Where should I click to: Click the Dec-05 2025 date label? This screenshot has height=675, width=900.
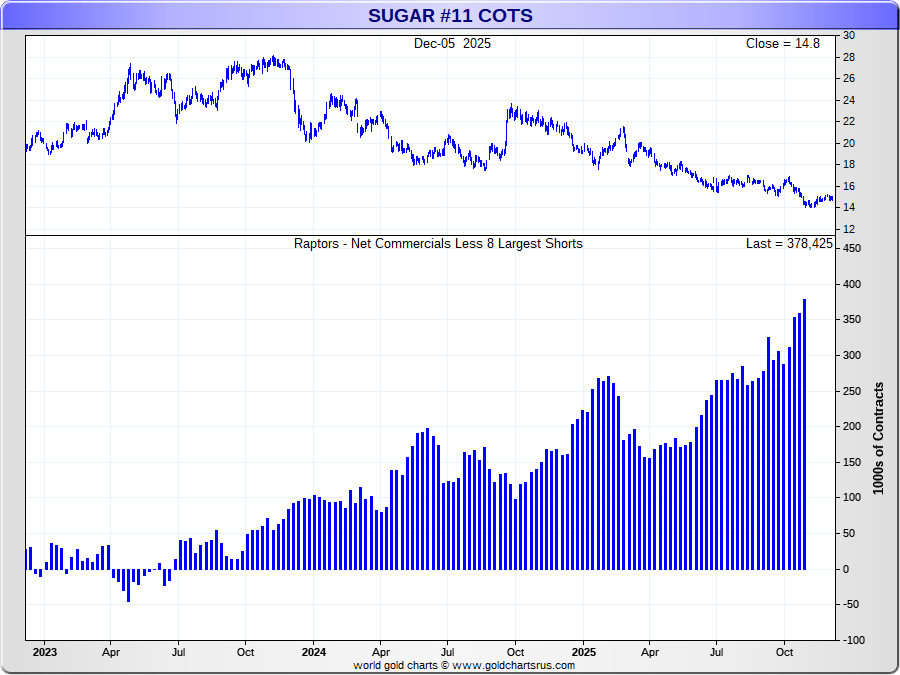click(452, 44)
